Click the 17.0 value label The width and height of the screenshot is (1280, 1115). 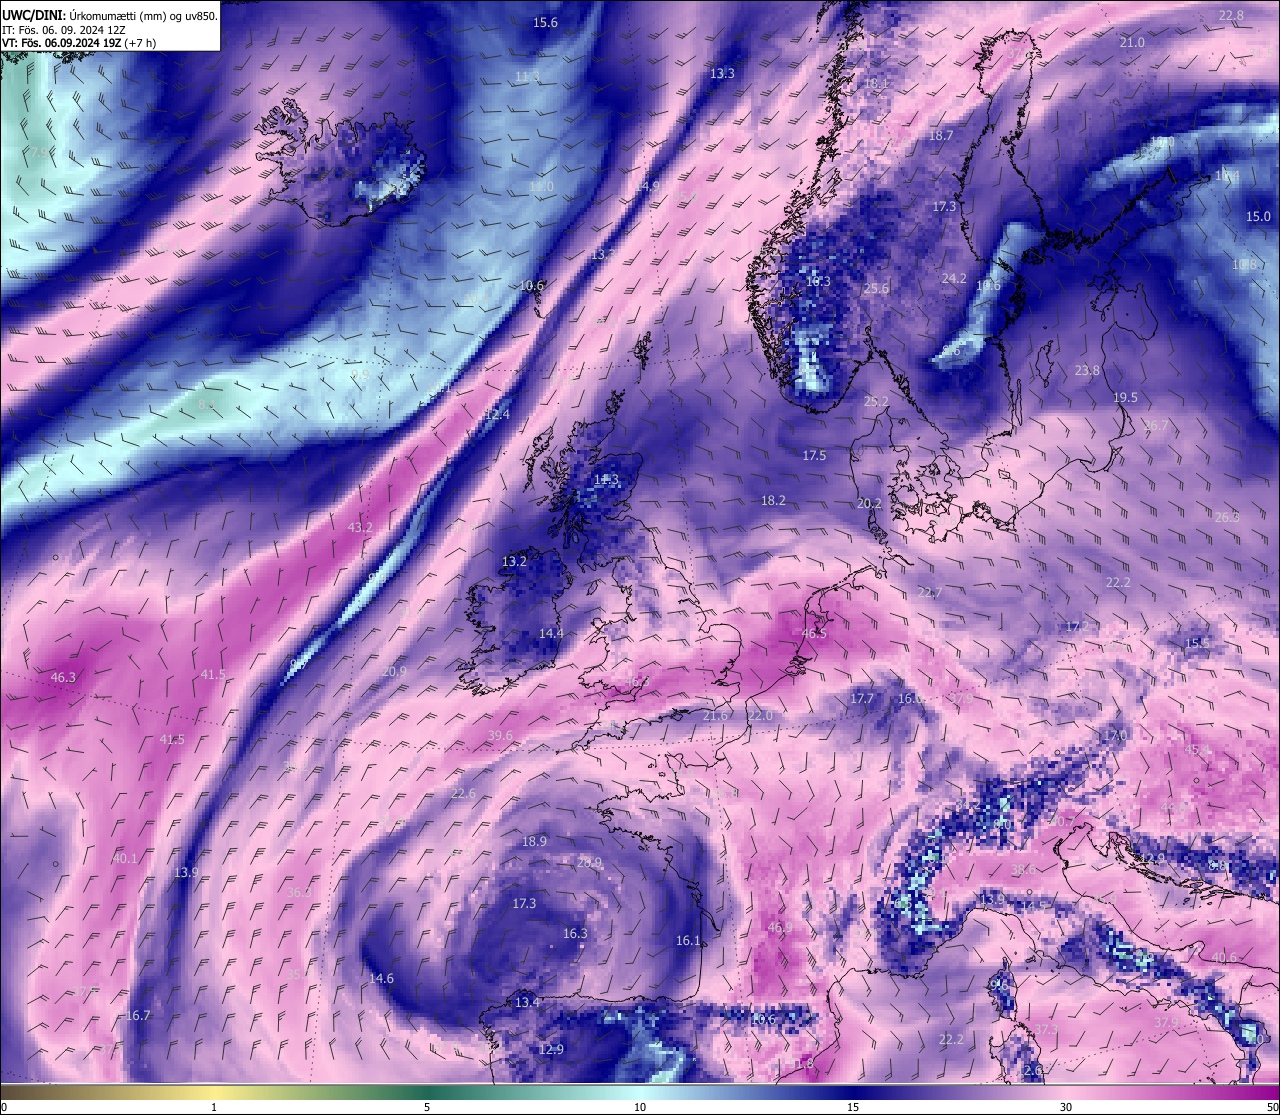(x=1114, y=735)
